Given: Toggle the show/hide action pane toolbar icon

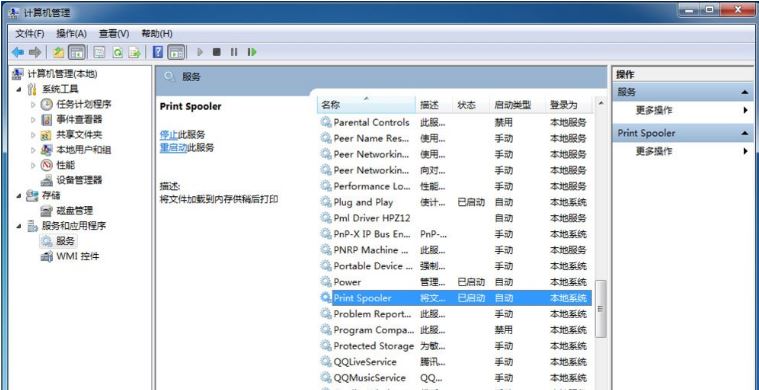Looking at the screenshot, I should 176,52.
